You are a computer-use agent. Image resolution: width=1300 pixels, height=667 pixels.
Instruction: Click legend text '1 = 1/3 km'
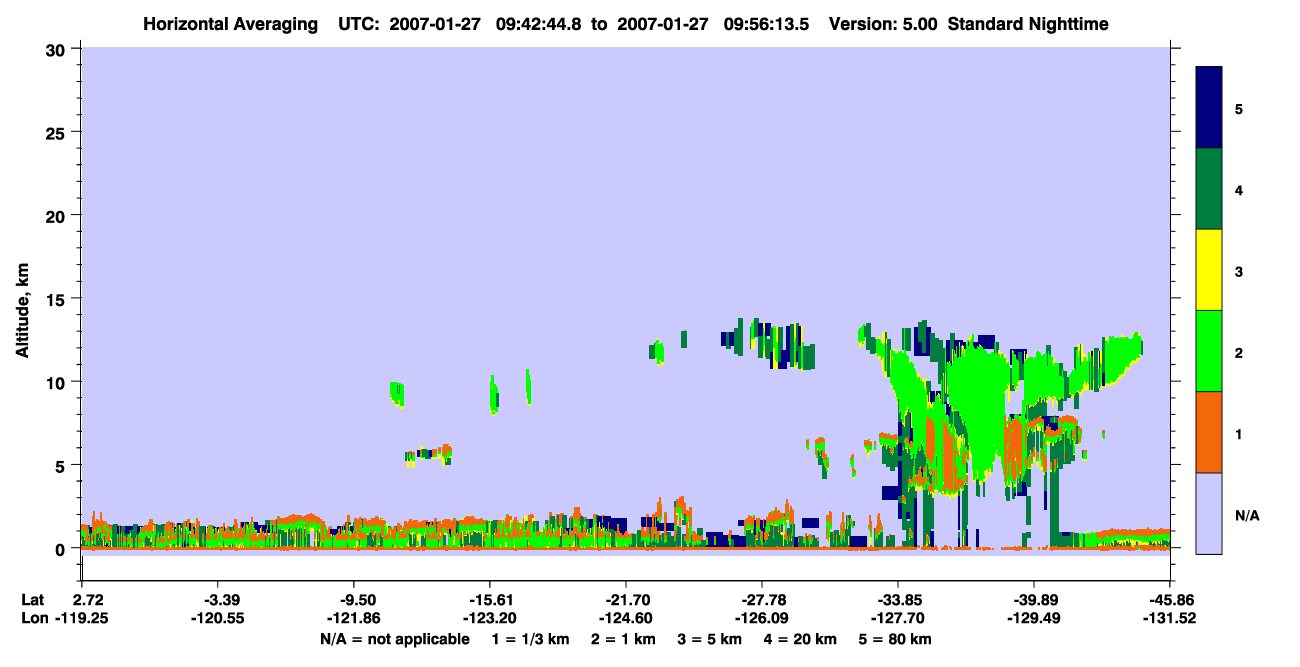(x=530, y=639)
